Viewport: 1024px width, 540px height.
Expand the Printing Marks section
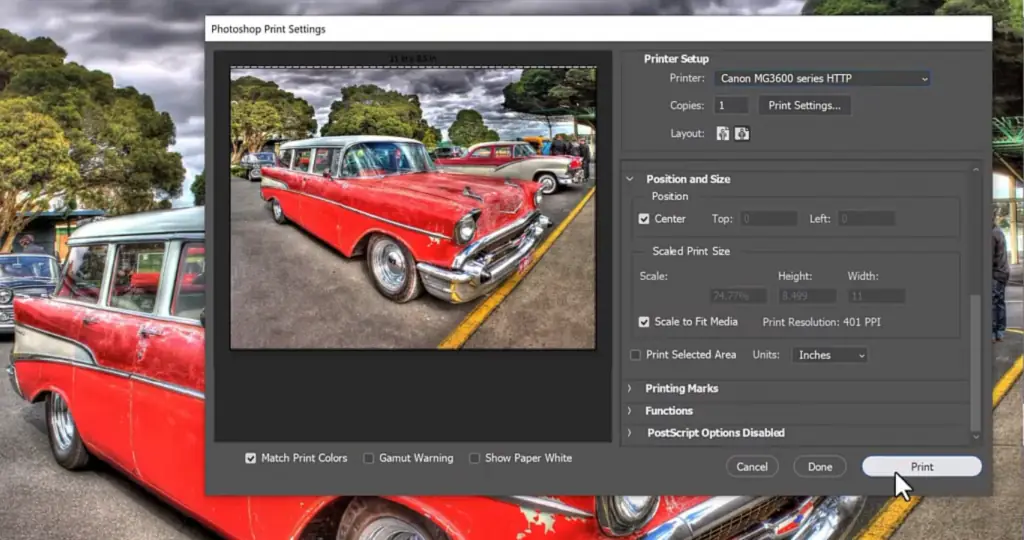[630, 389]
